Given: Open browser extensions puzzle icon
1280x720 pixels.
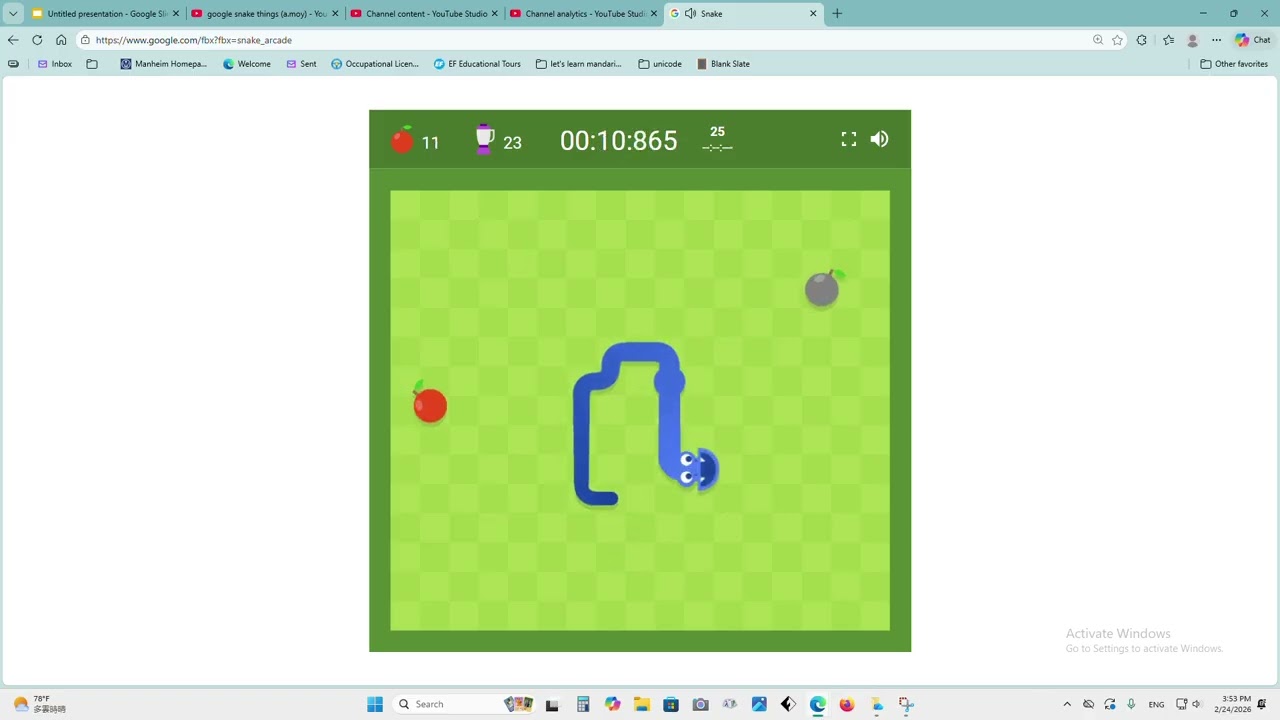Looking at the screenshot, I should click(x=1142, y=40).
